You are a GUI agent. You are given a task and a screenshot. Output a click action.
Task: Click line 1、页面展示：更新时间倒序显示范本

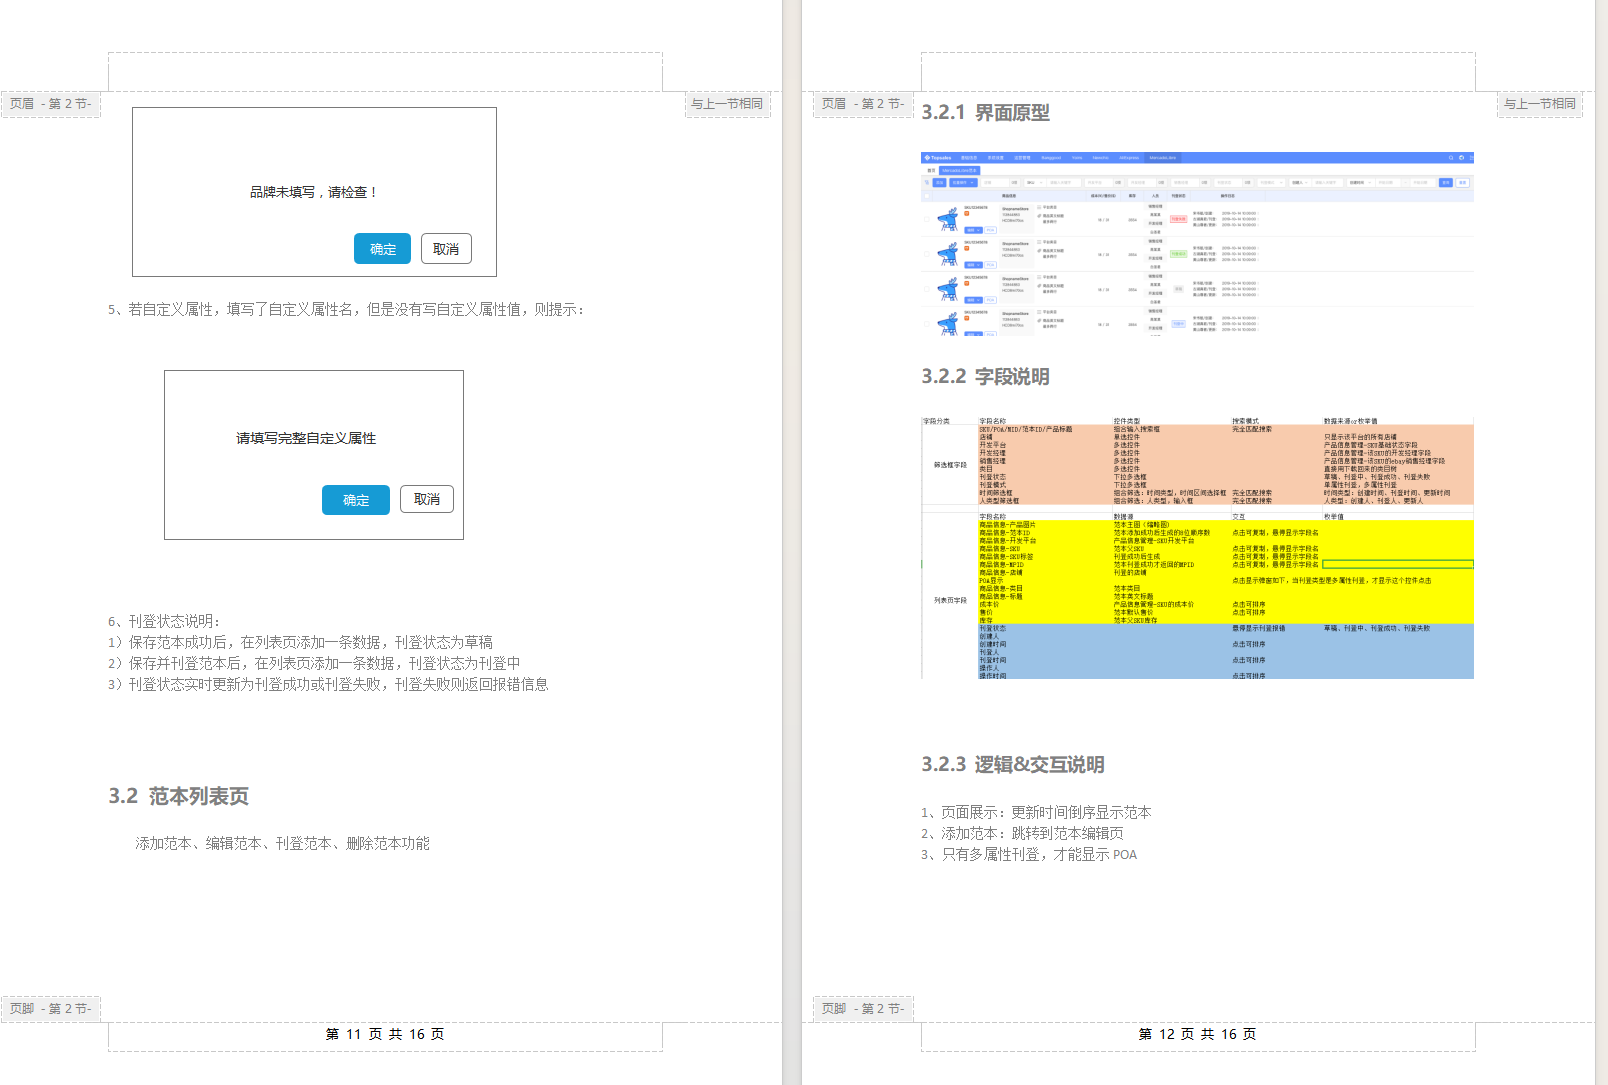1036,813
